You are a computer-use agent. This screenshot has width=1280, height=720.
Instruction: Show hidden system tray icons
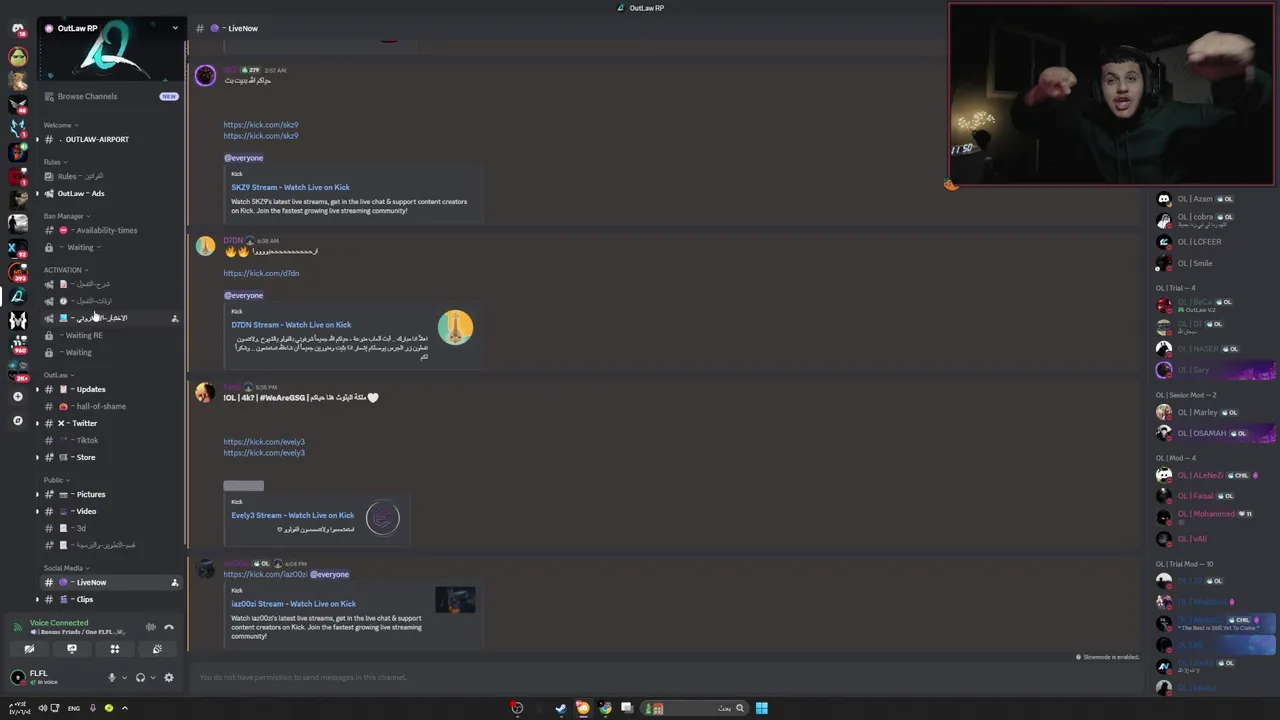click(125, 708)
